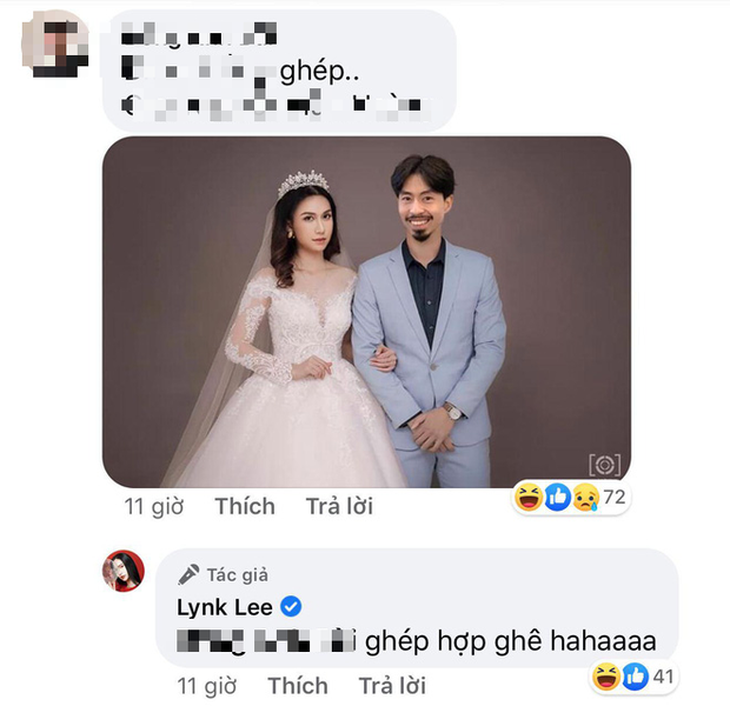
Task: Click the thumbs-up reaction beside 41
Action: (x=635, y=676)
